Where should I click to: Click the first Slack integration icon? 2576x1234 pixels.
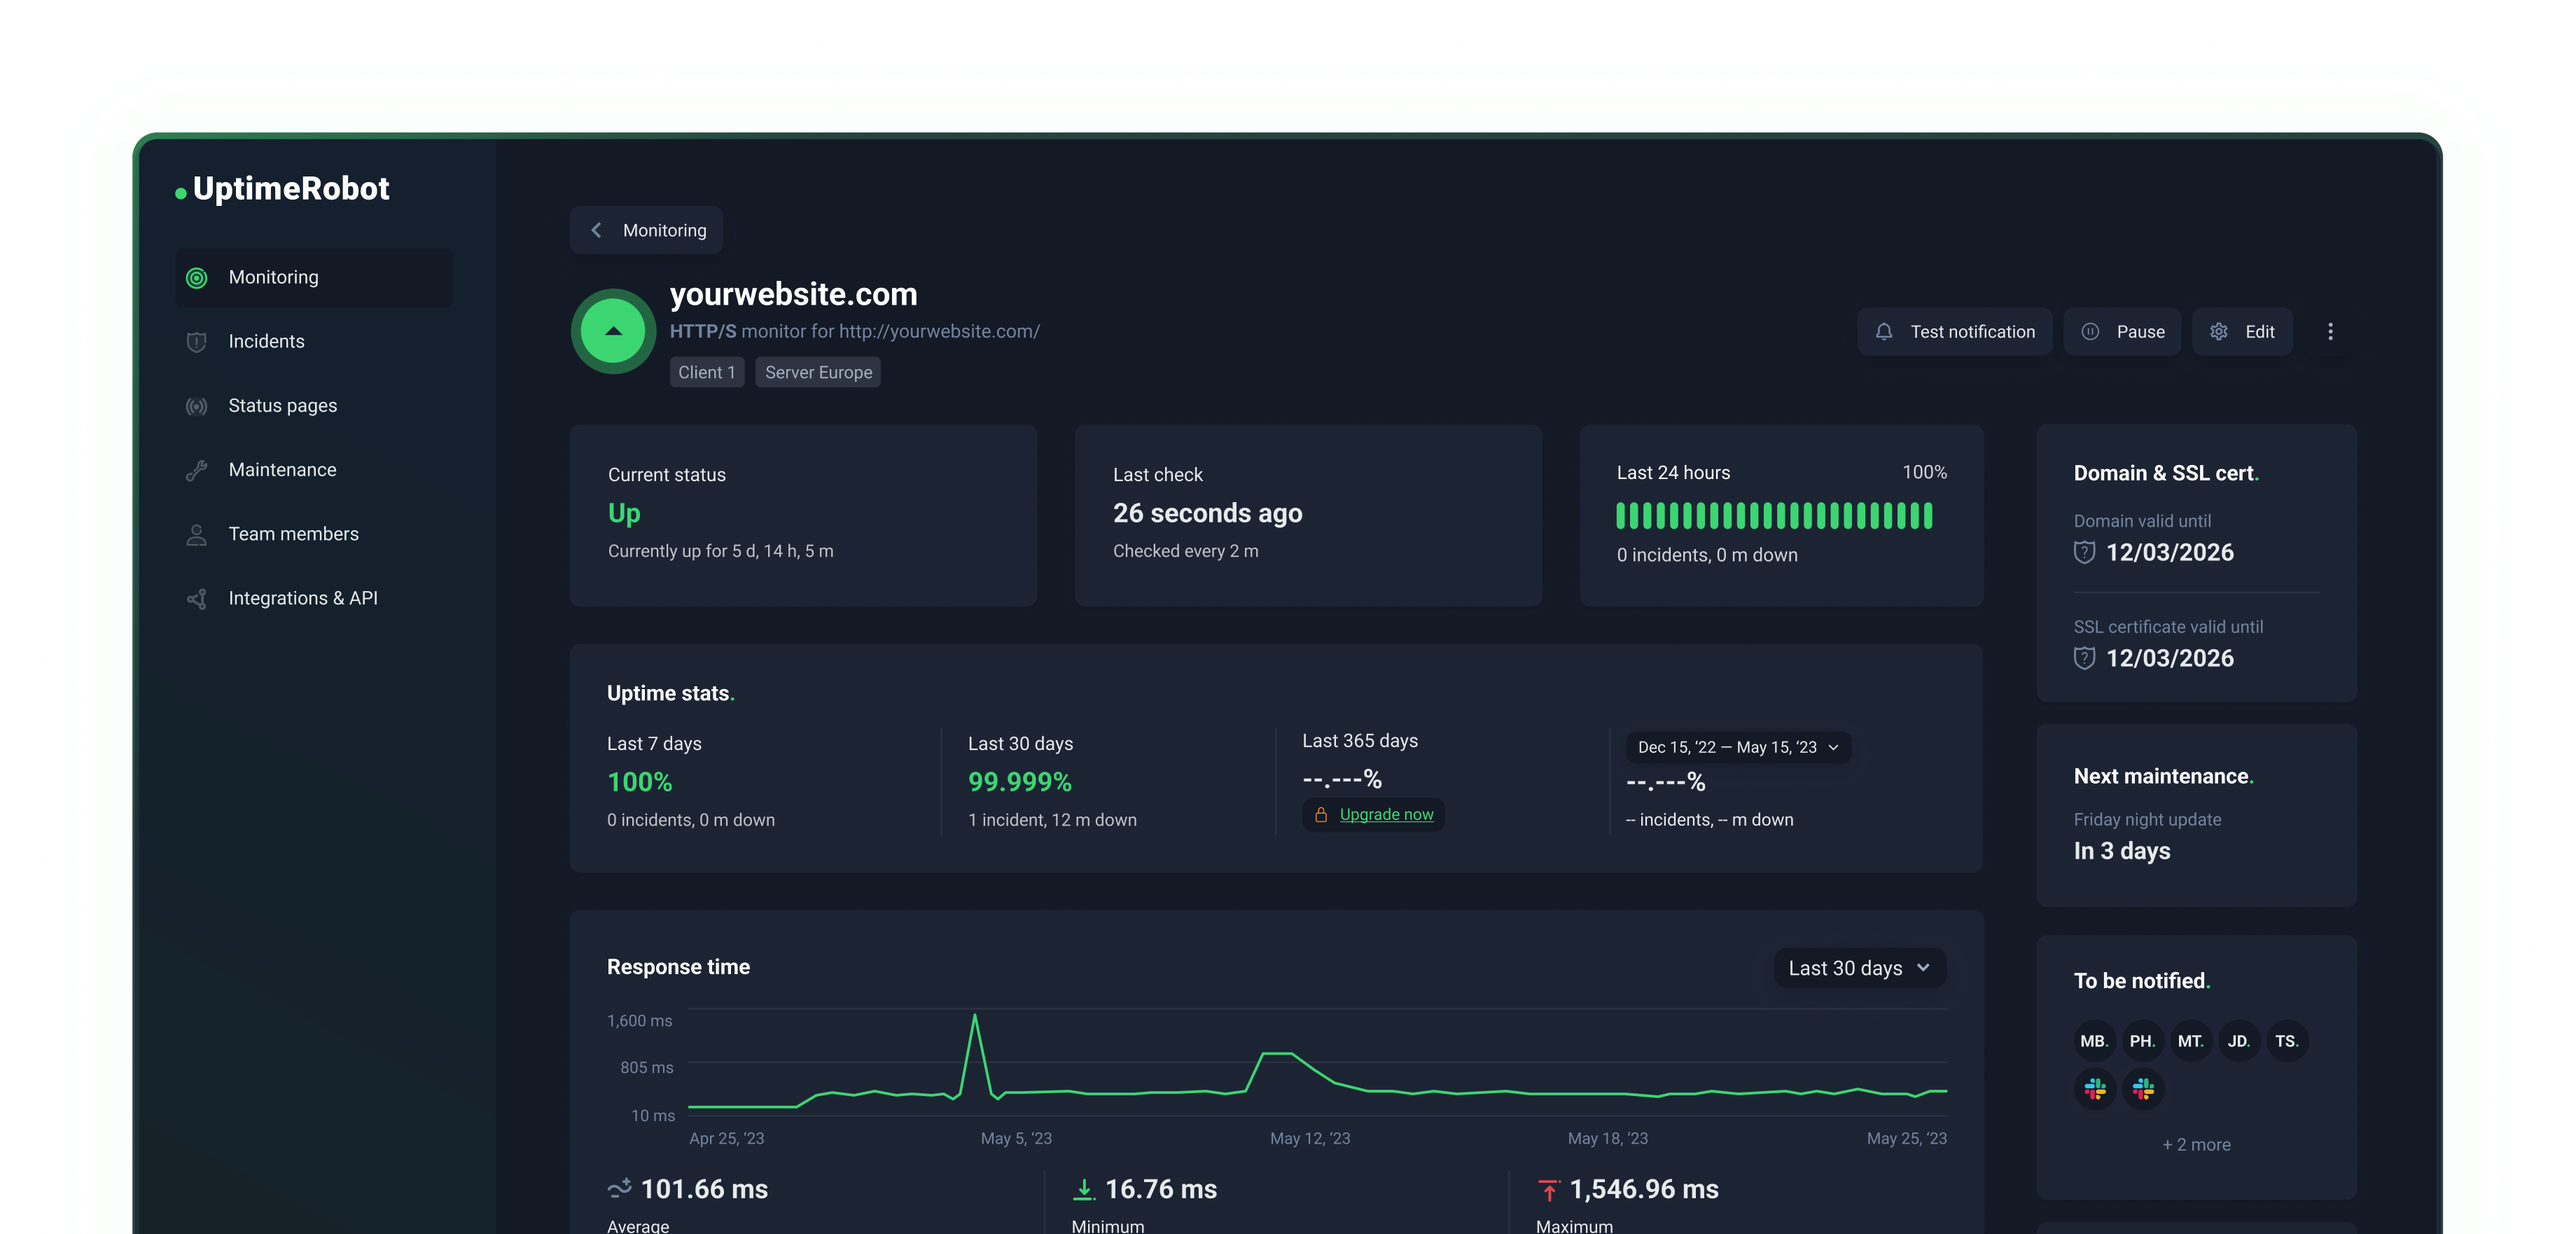(2095, 1089)
